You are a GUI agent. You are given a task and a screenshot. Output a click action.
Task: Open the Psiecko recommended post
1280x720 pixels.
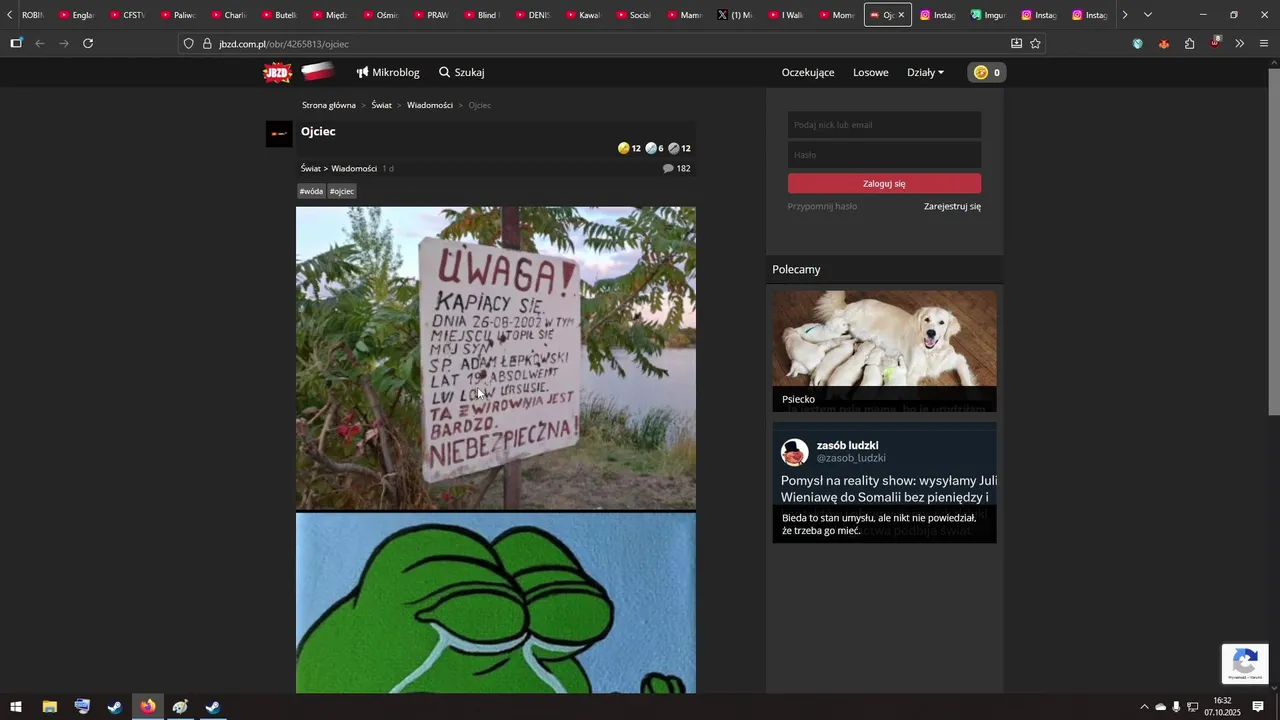[x=884, y=351]
